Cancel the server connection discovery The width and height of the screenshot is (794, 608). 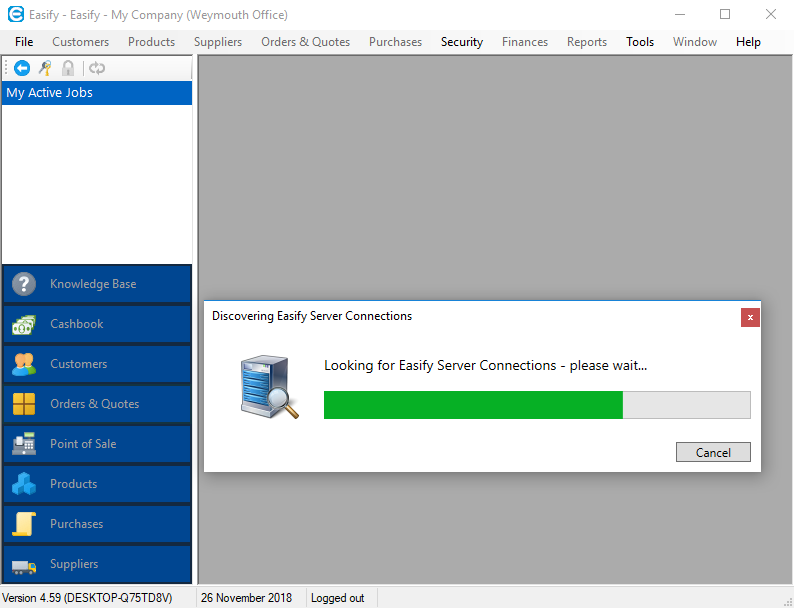[x=713, y=452]
